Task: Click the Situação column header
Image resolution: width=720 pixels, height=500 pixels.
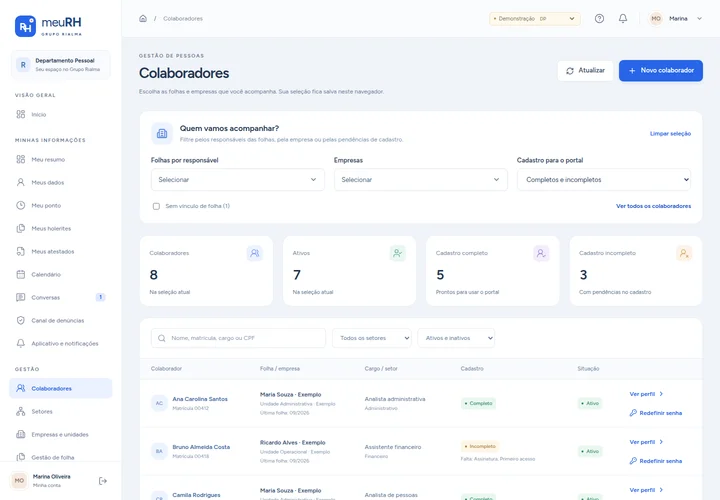Action: (x=588, y=369)
